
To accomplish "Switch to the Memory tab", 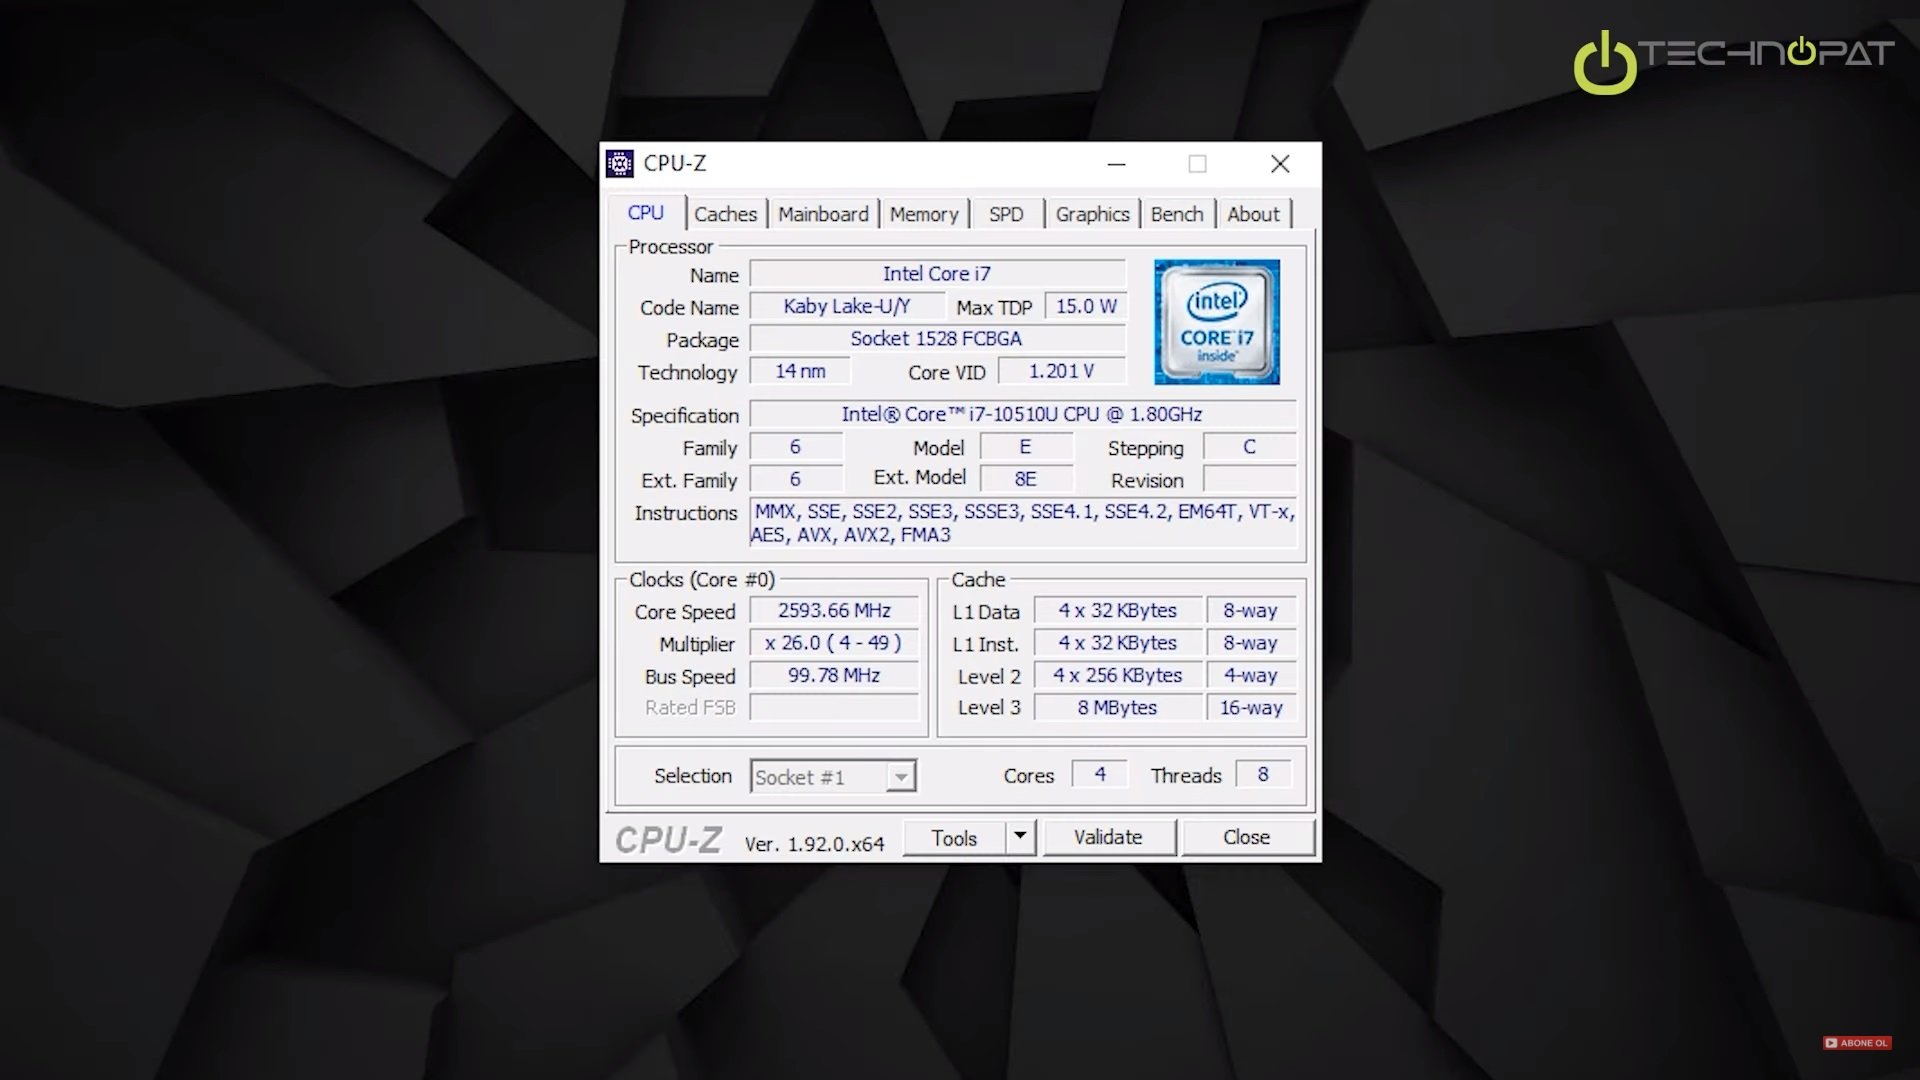I will tap(923, 214).
